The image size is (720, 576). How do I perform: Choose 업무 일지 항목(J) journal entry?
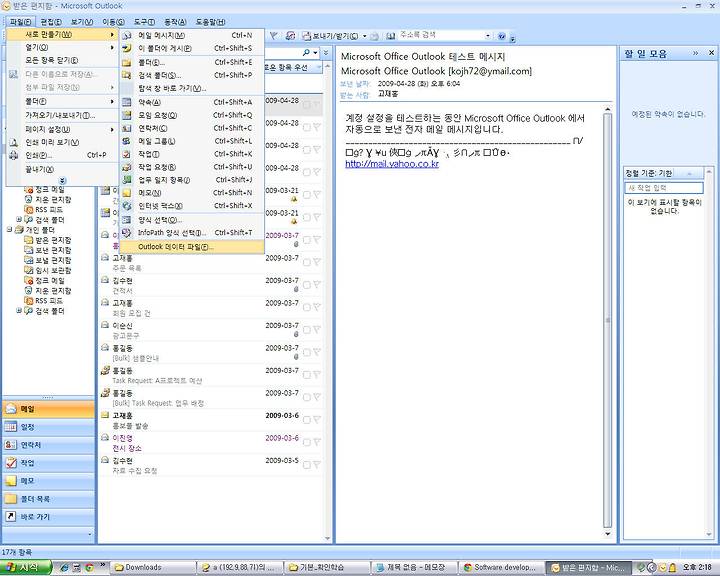pyautogui.click(x=192, y=180)
